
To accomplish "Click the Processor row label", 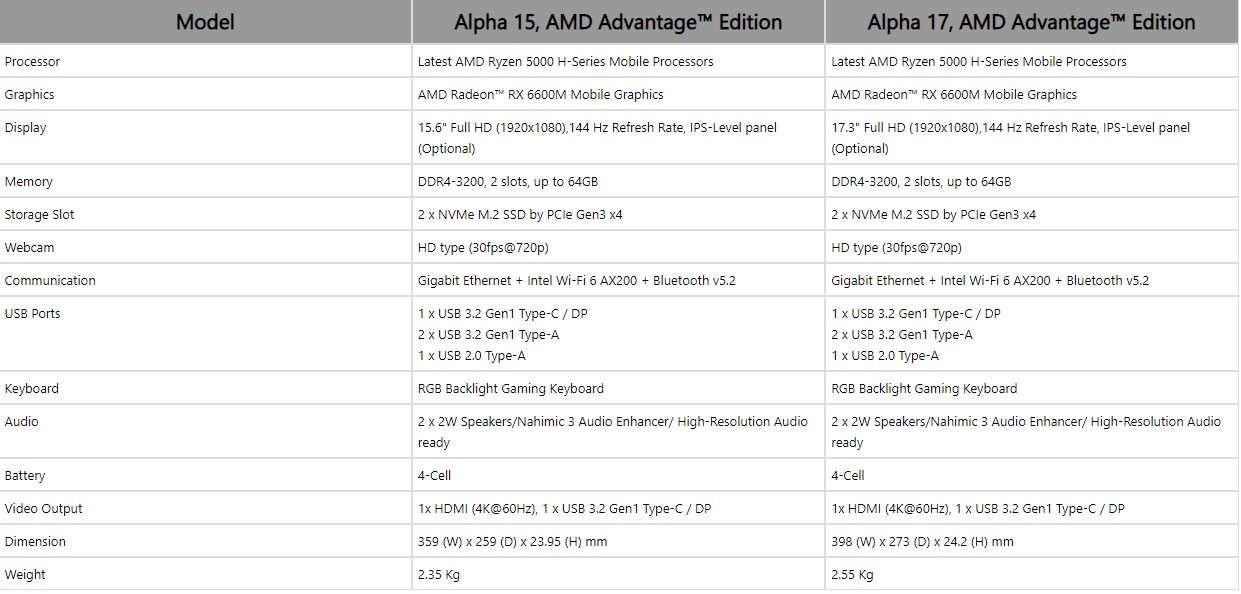I will [x=32, y=62].
